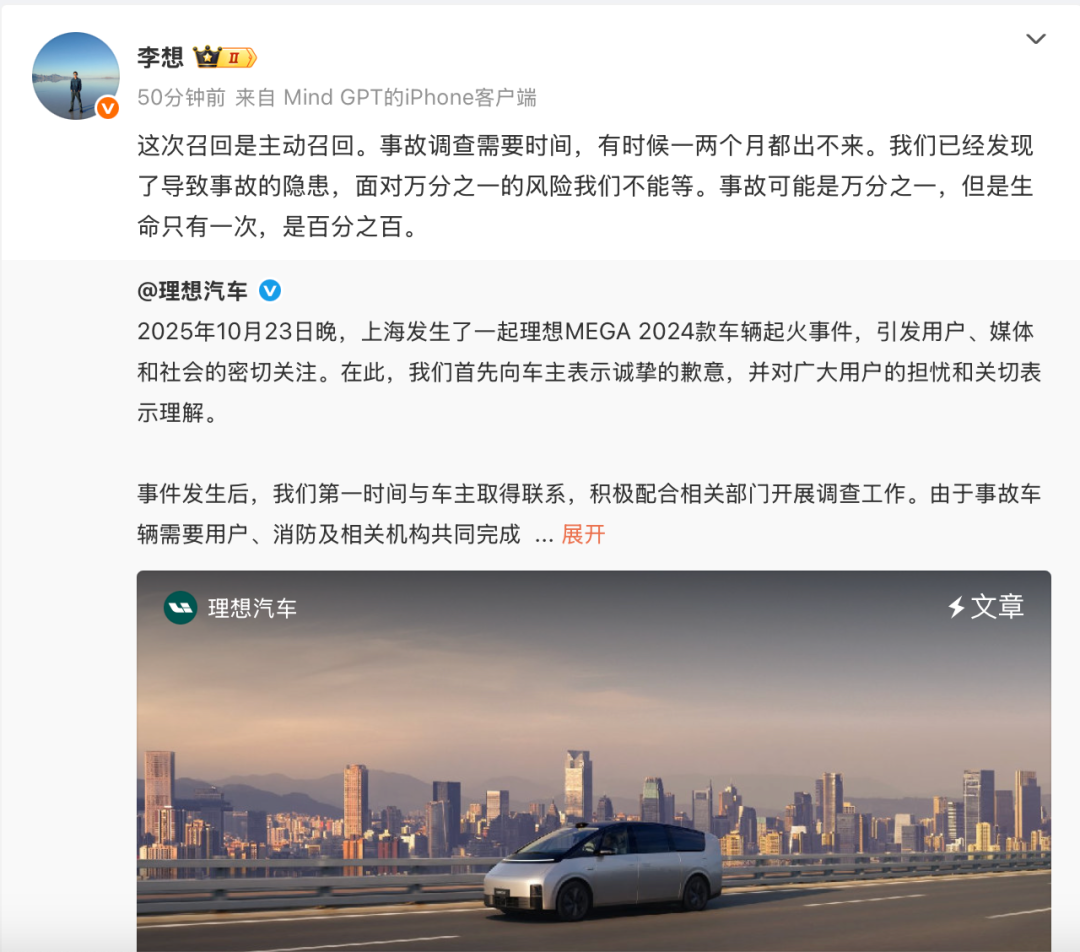Open the 李想 username link

pos(160,57)
